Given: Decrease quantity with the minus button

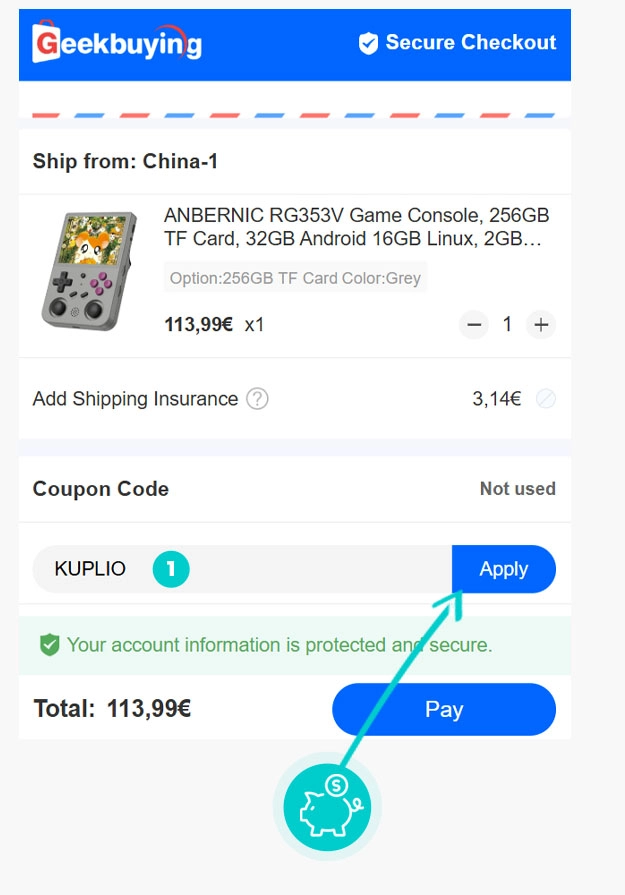Looking at the screenshot, I should 474,324.
